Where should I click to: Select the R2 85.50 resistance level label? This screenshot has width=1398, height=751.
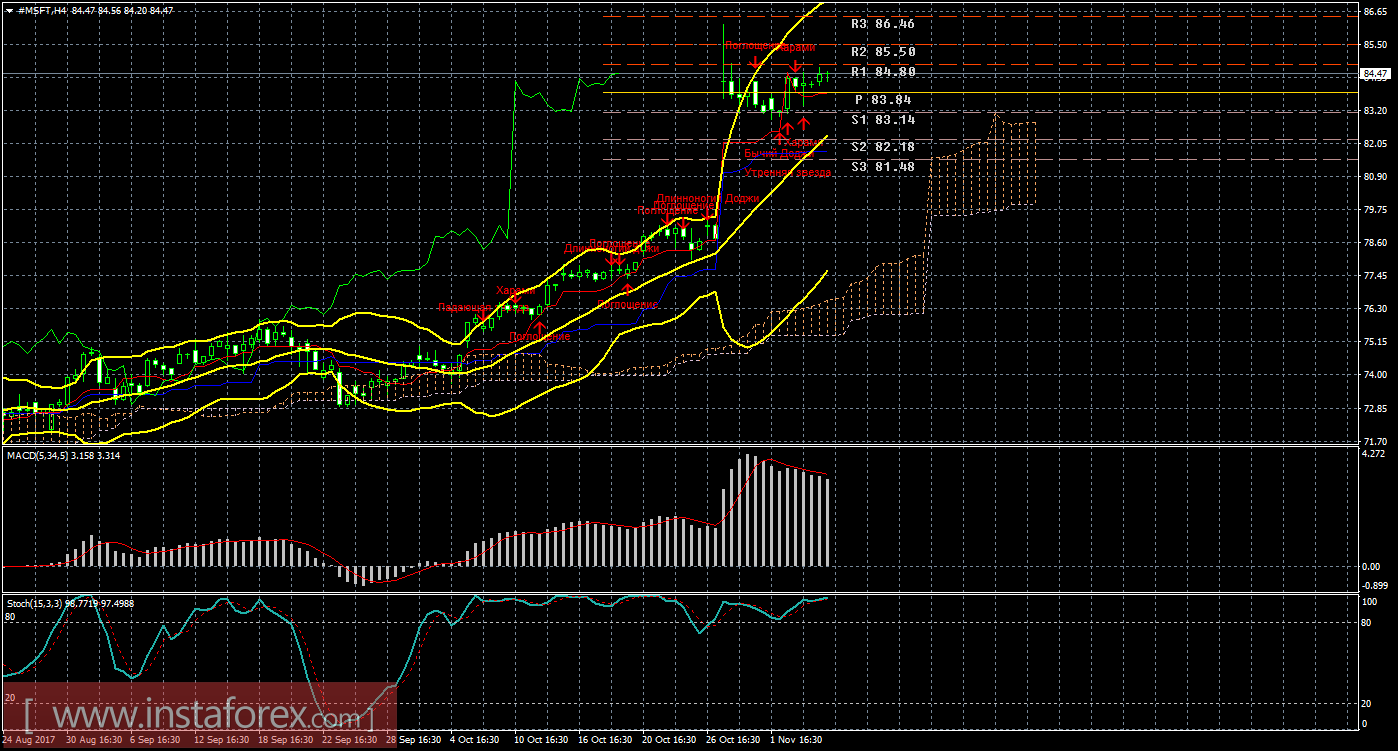(x=883, y=51)
